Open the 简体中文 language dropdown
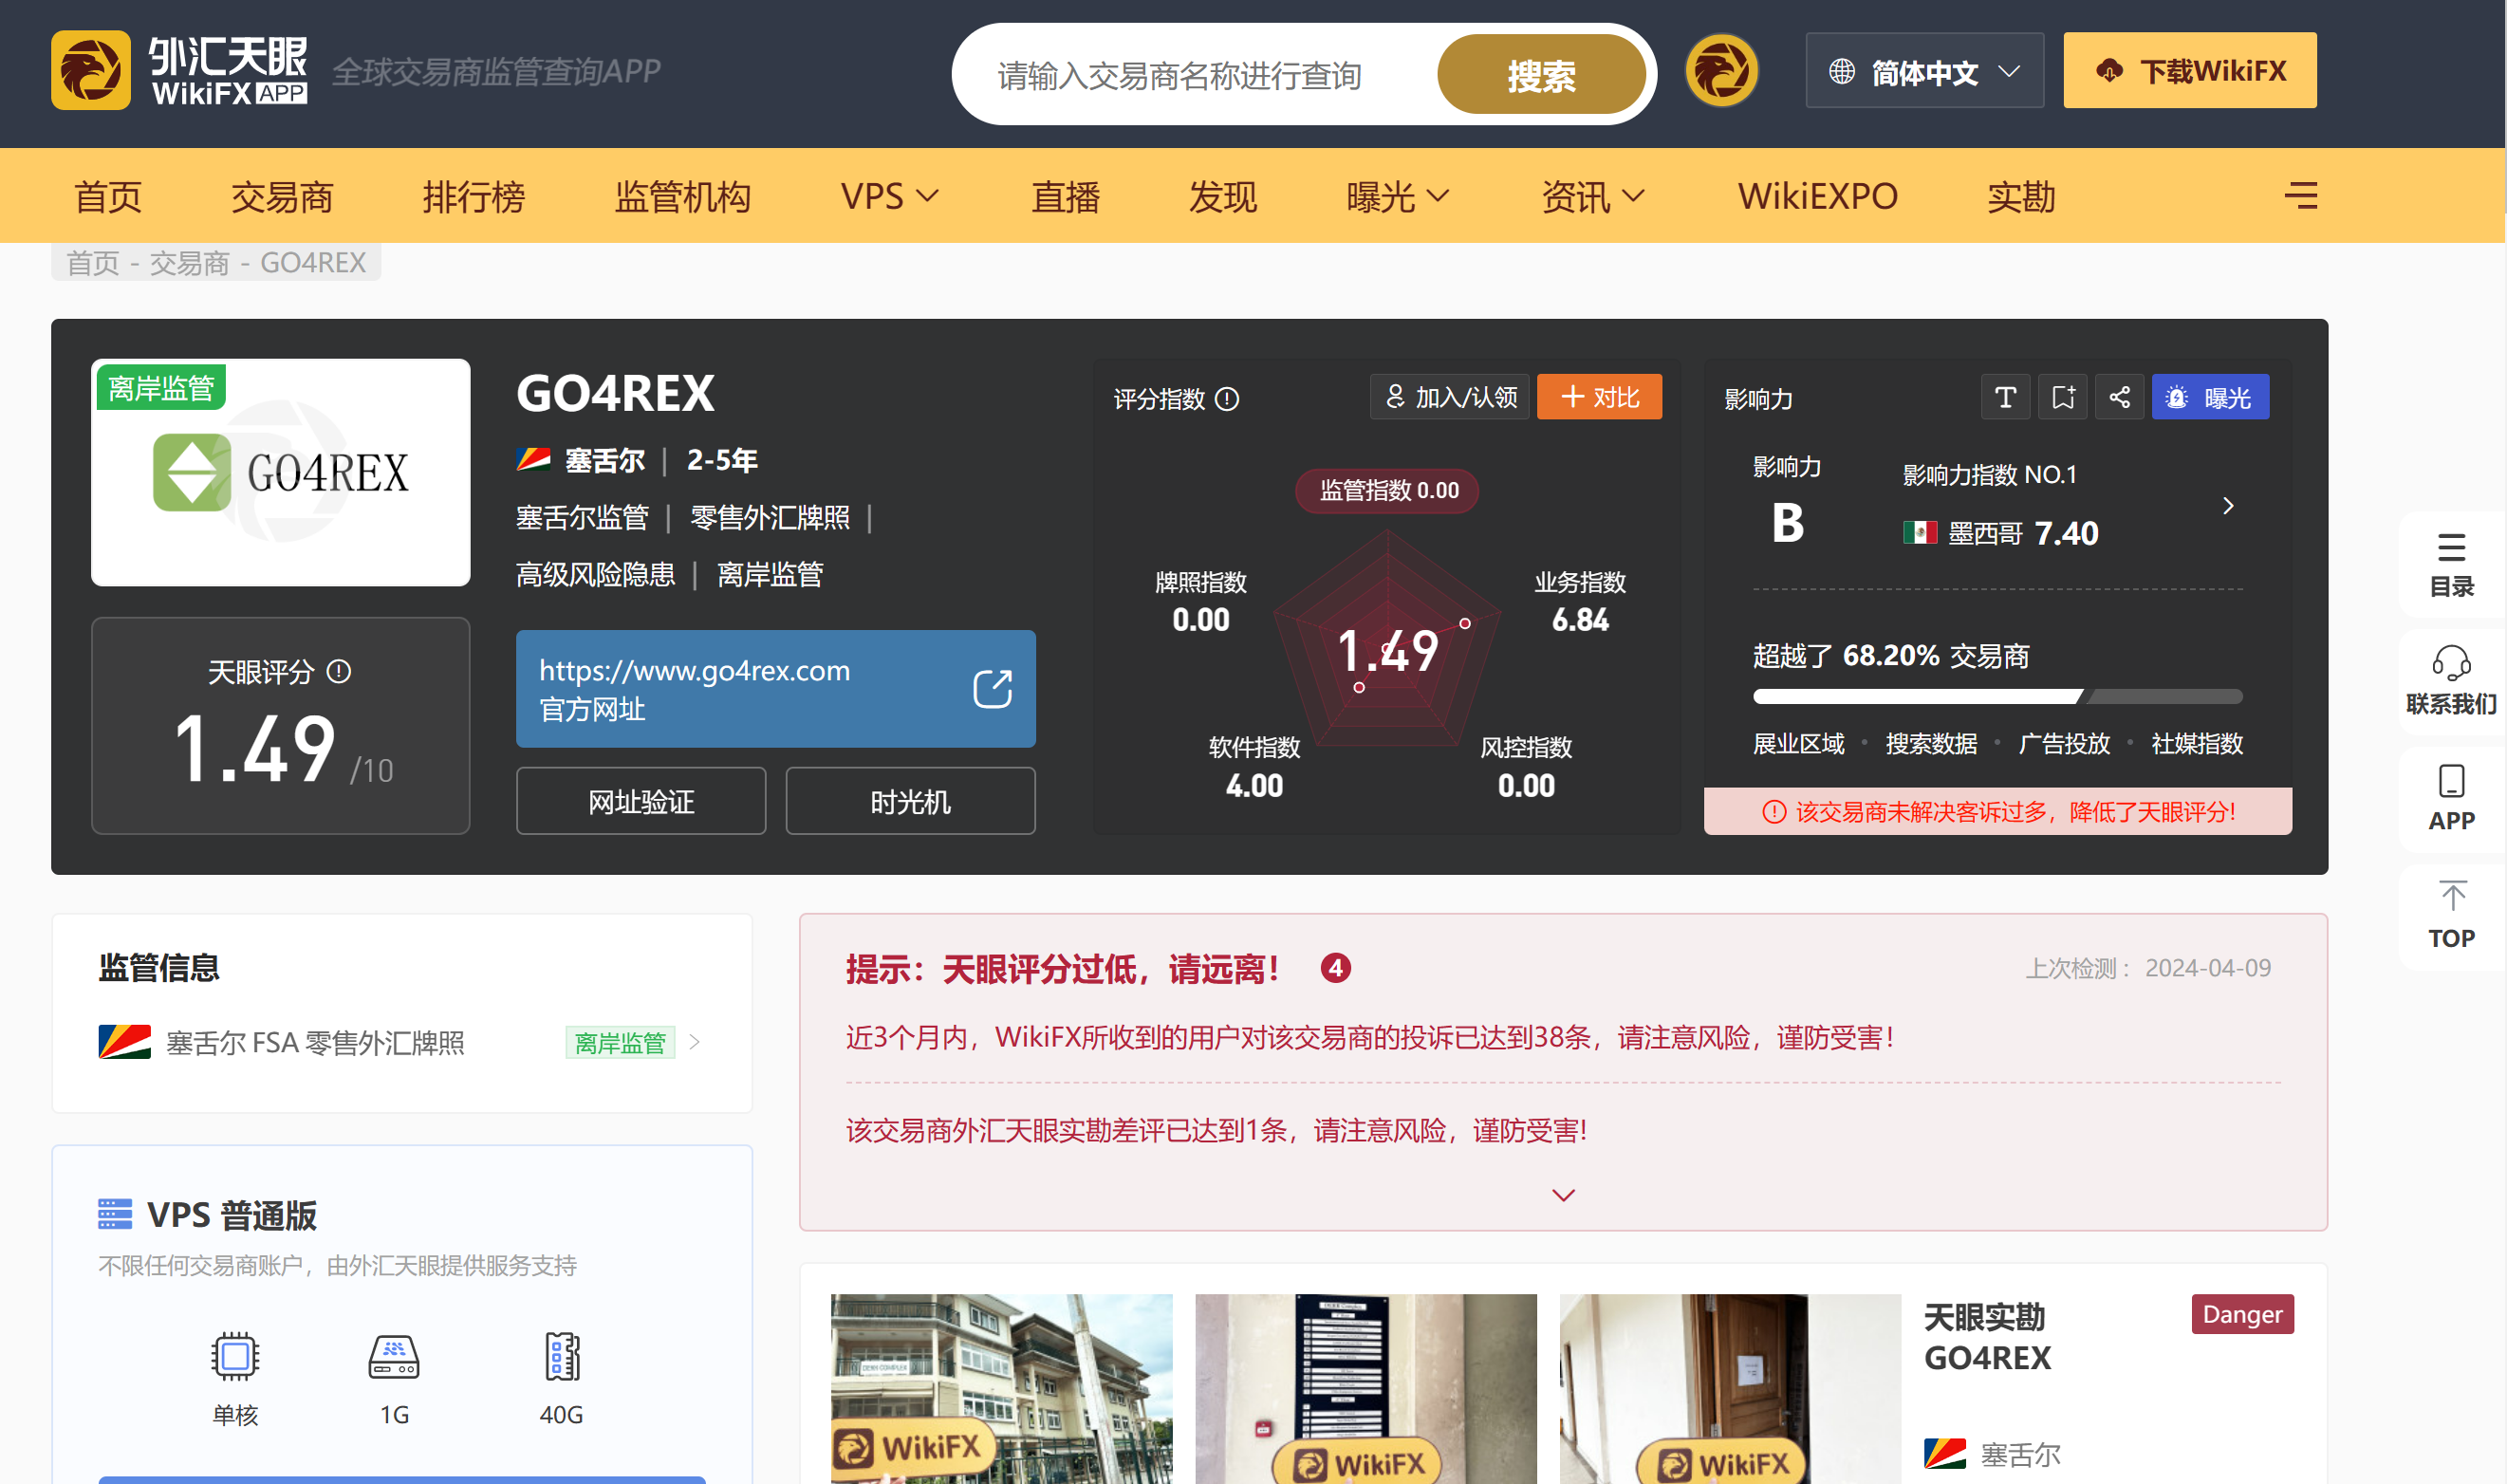The image size is (2507, 1484). (1923, 71)
